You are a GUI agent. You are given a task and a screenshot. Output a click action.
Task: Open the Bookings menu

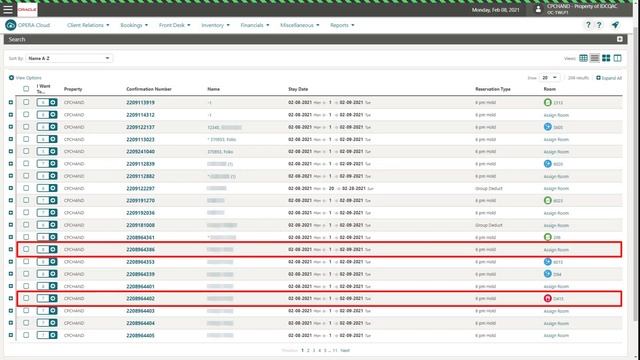pyautogui.click(x=134, y=25)
